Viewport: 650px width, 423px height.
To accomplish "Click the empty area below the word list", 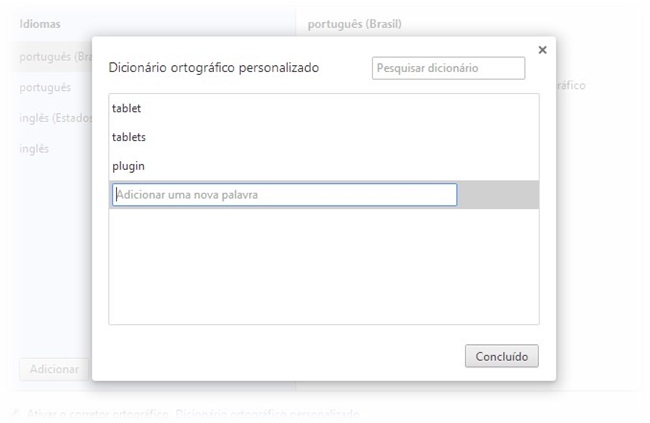I will pyautogui.click(x=324, y=266).
